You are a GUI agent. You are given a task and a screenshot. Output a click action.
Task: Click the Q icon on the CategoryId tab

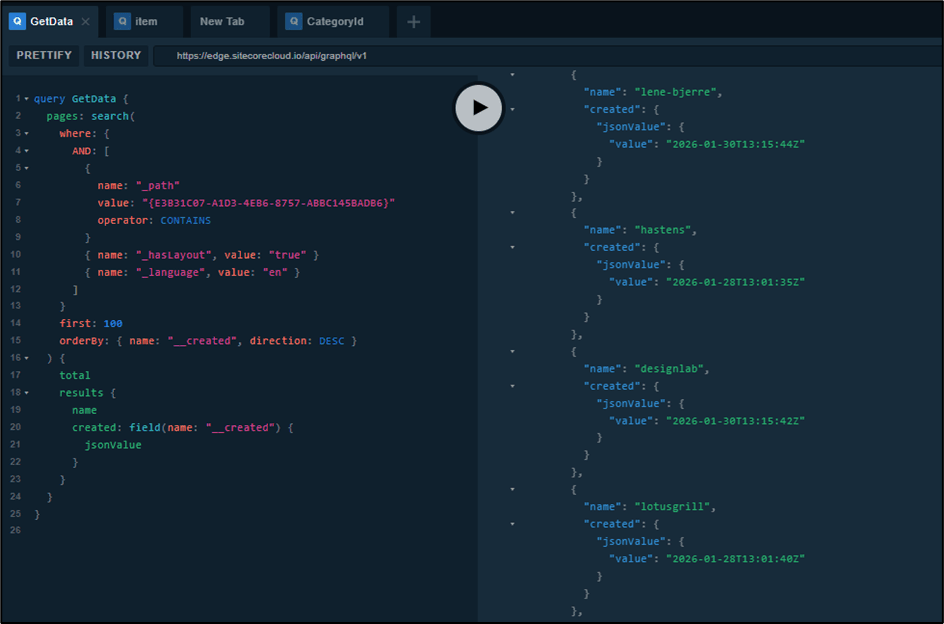coord(294,22)
